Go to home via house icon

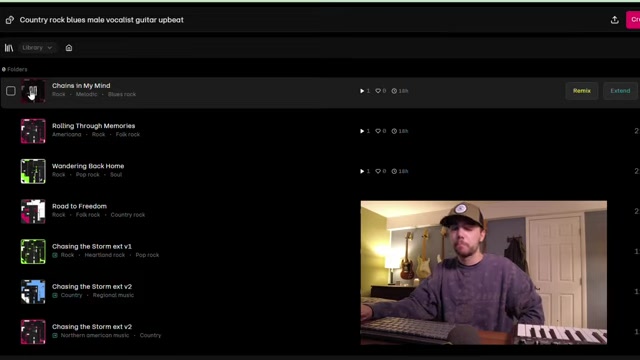click(x=69, y=48)
